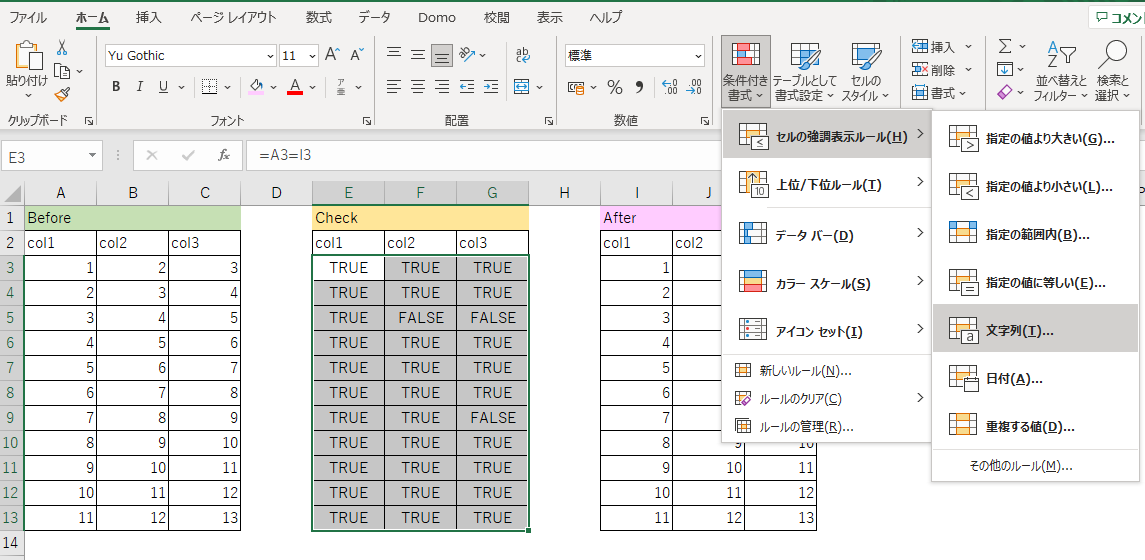Click the accounting currency format icon
1145x560 pixels.
tap(577, 88)
